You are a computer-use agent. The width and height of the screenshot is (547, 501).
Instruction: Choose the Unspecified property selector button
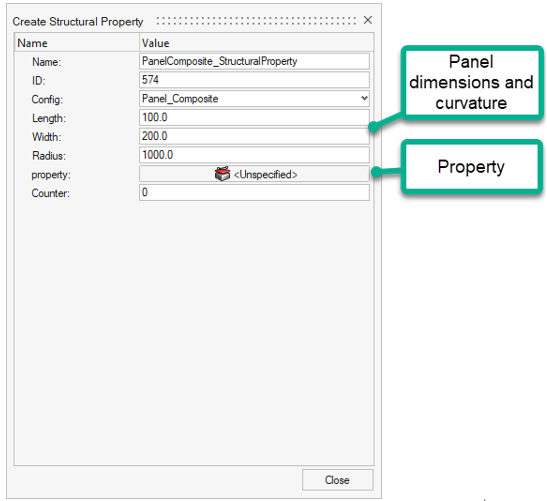tap(254, 174)
